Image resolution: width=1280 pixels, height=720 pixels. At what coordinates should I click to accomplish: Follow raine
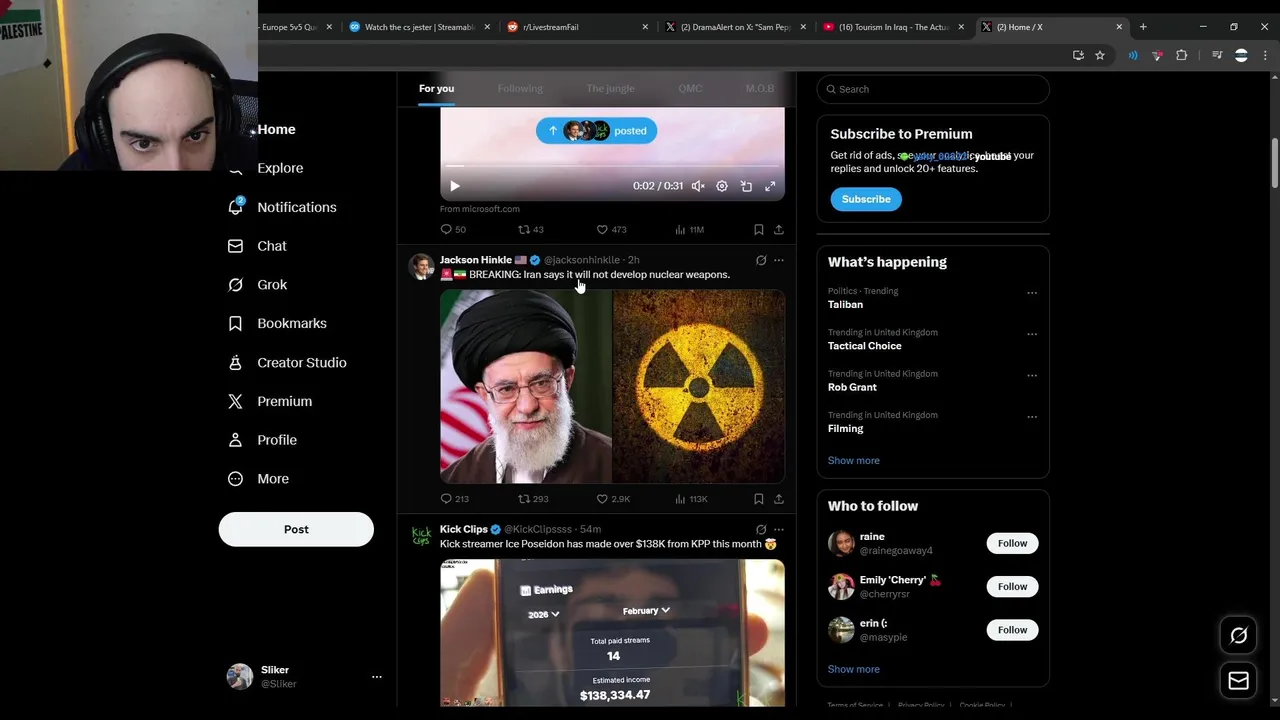pyautogui.click(x=1012, y=543)
